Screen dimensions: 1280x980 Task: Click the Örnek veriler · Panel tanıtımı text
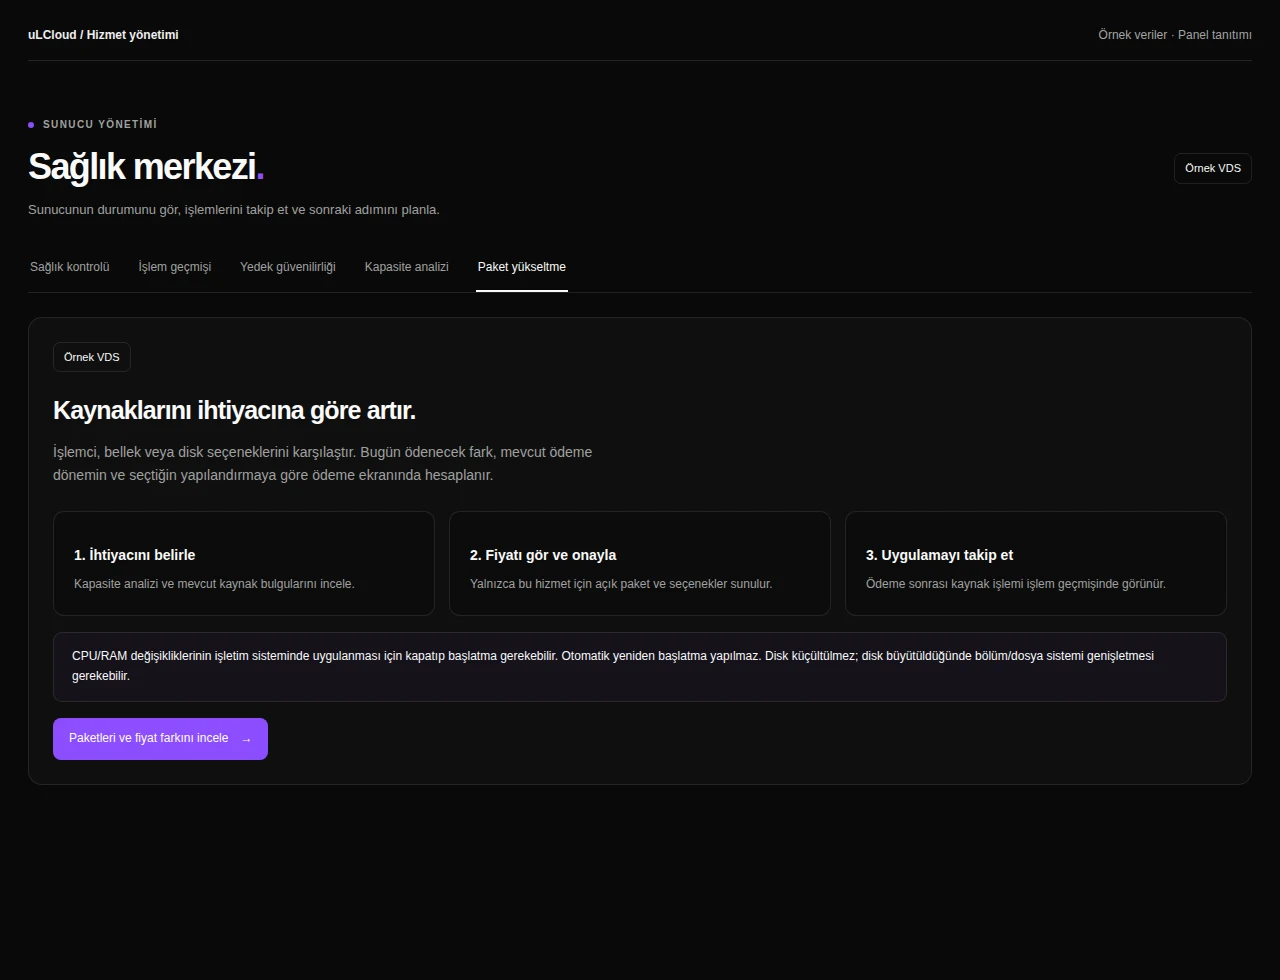(x=1175, y=35)
